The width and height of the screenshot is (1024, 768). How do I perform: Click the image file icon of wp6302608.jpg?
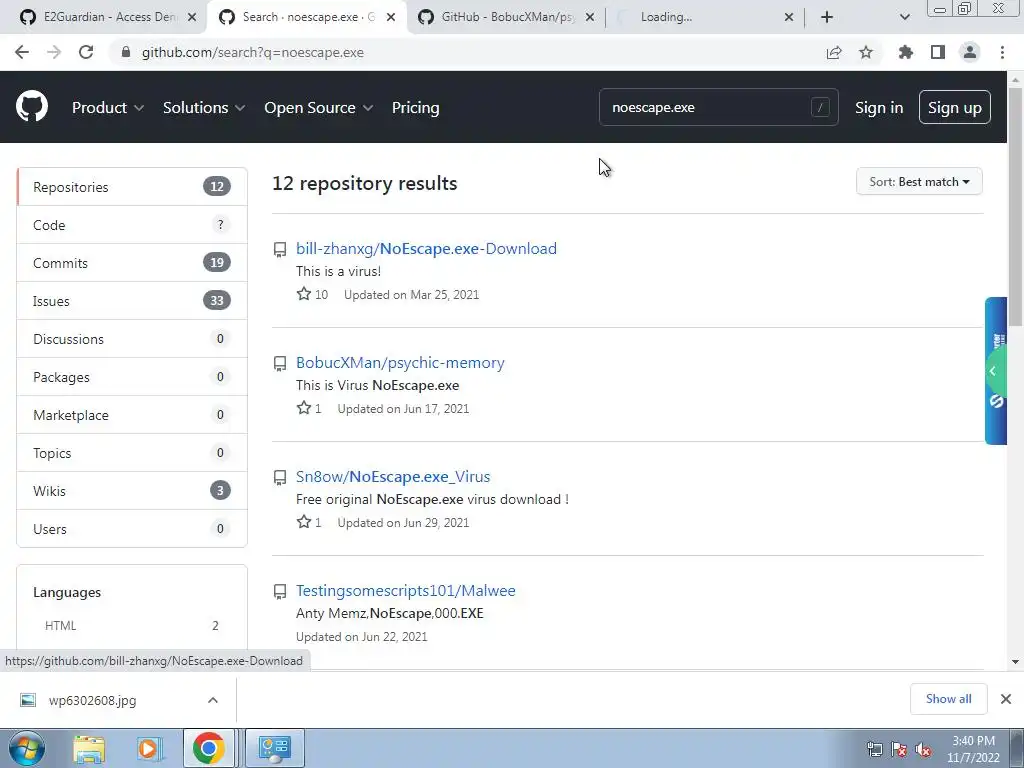click(27, 700)
